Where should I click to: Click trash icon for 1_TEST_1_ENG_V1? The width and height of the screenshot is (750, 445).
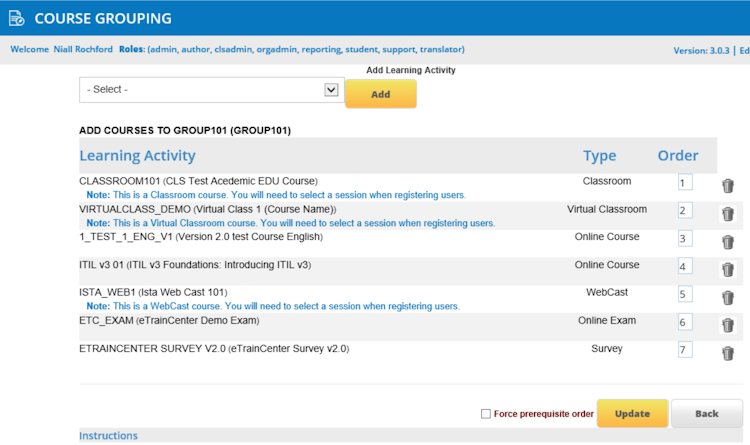[x=728, y=241]
